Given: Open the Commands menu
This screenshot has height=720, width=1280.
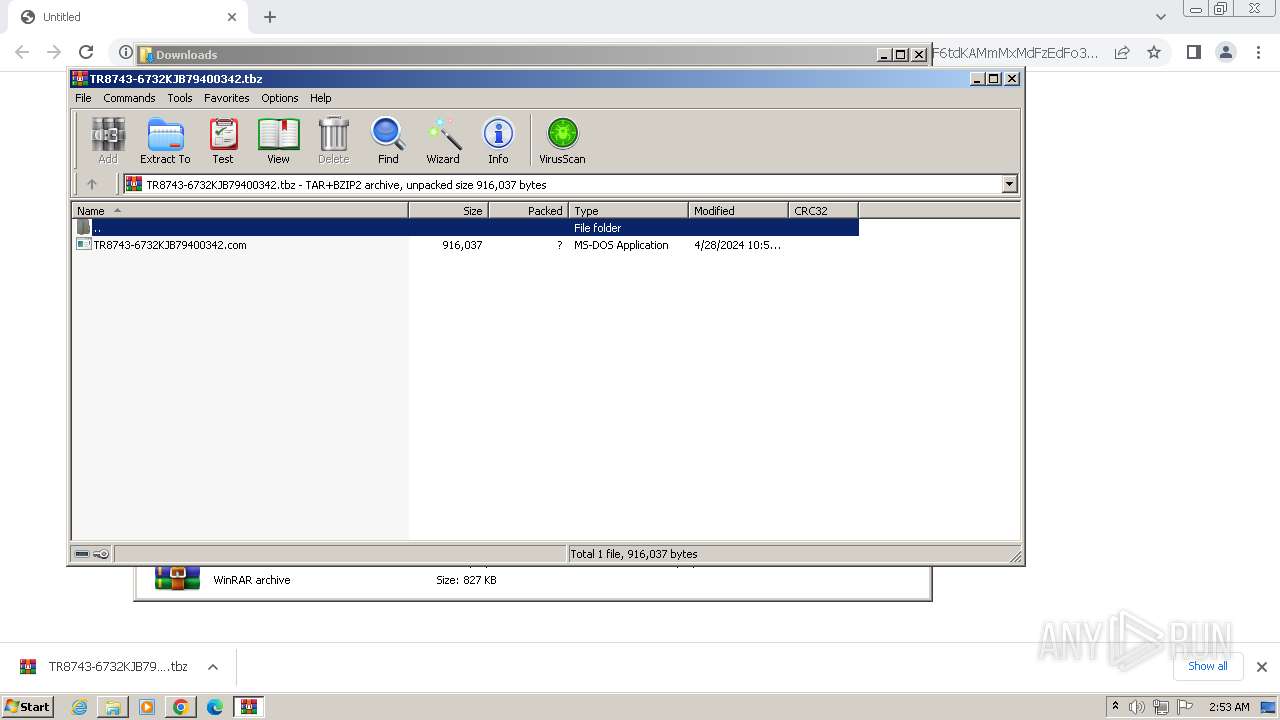Looking at the screenshot, I should [x=129, y=98].
